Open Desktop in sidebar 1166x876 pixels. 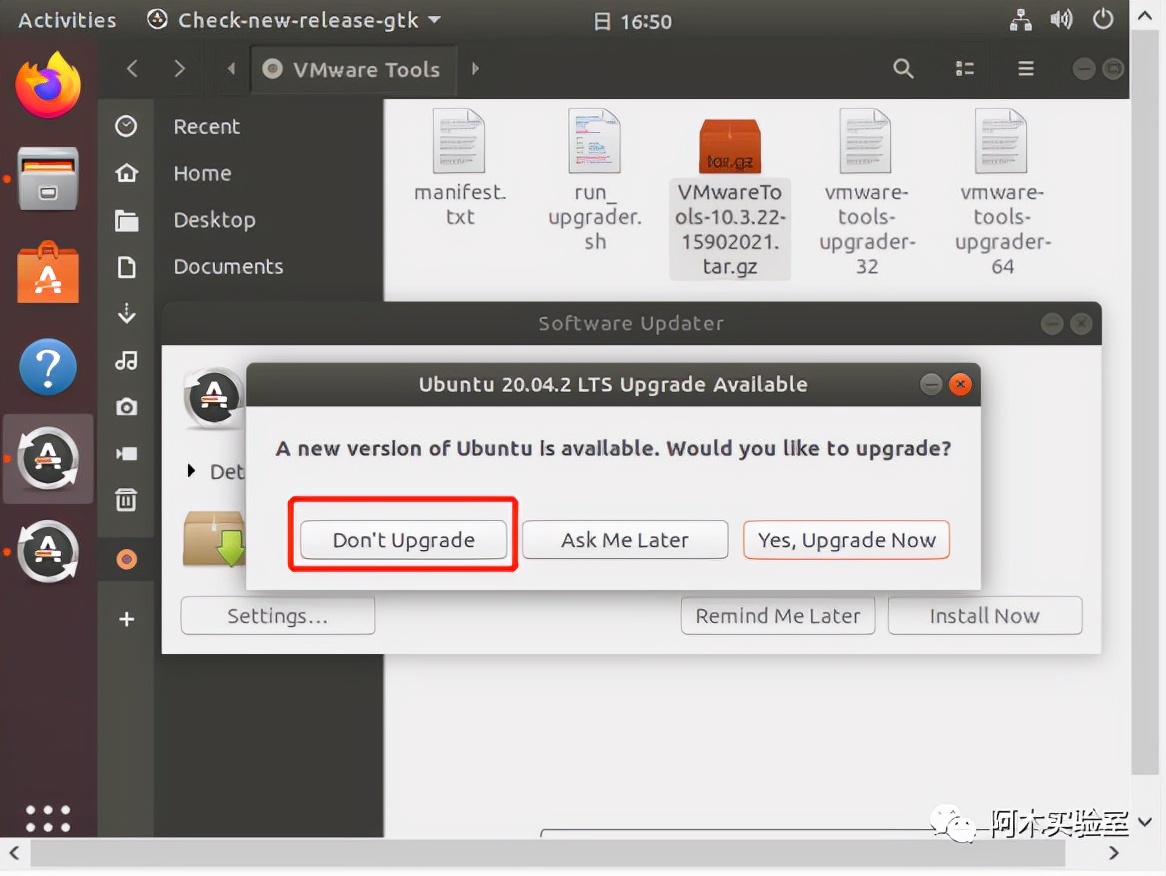[214, 220]
